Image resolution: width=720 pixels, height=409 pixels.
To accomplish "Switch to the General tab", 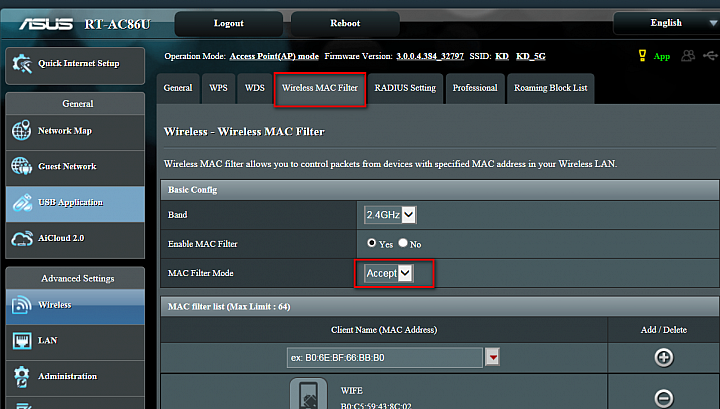I will click(178, 88).
